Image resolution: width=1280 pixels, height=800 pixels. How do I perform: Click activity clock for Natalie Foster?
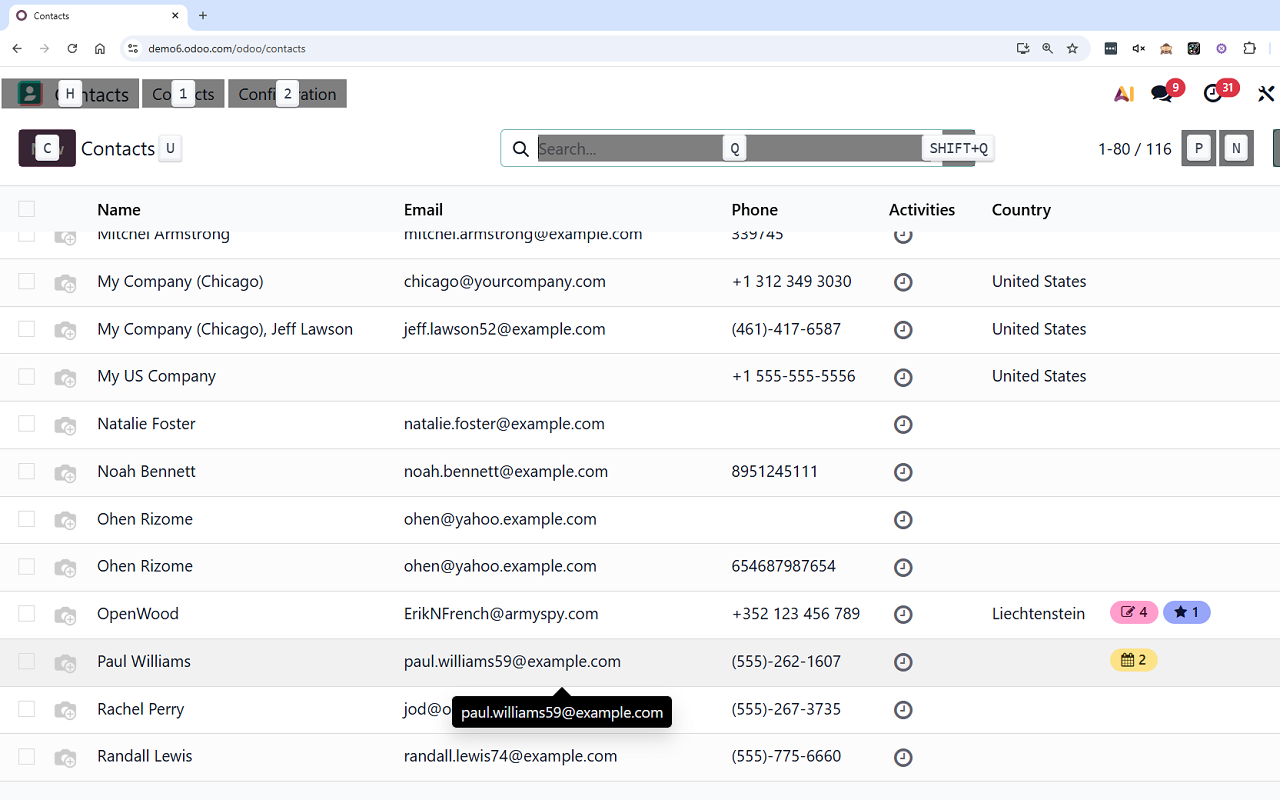tap(903, 424)
